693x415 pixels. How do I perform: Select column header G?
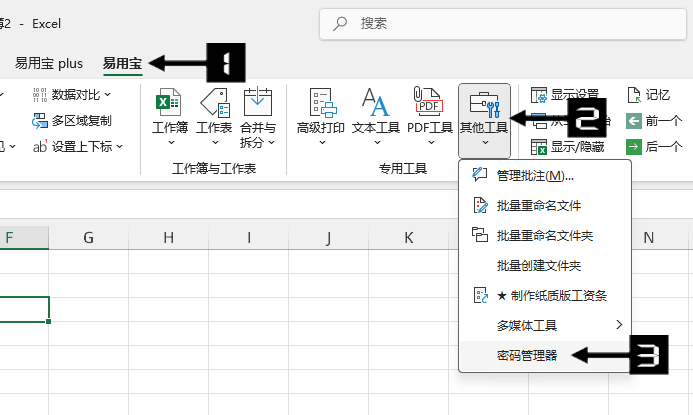tap(88, 238)
